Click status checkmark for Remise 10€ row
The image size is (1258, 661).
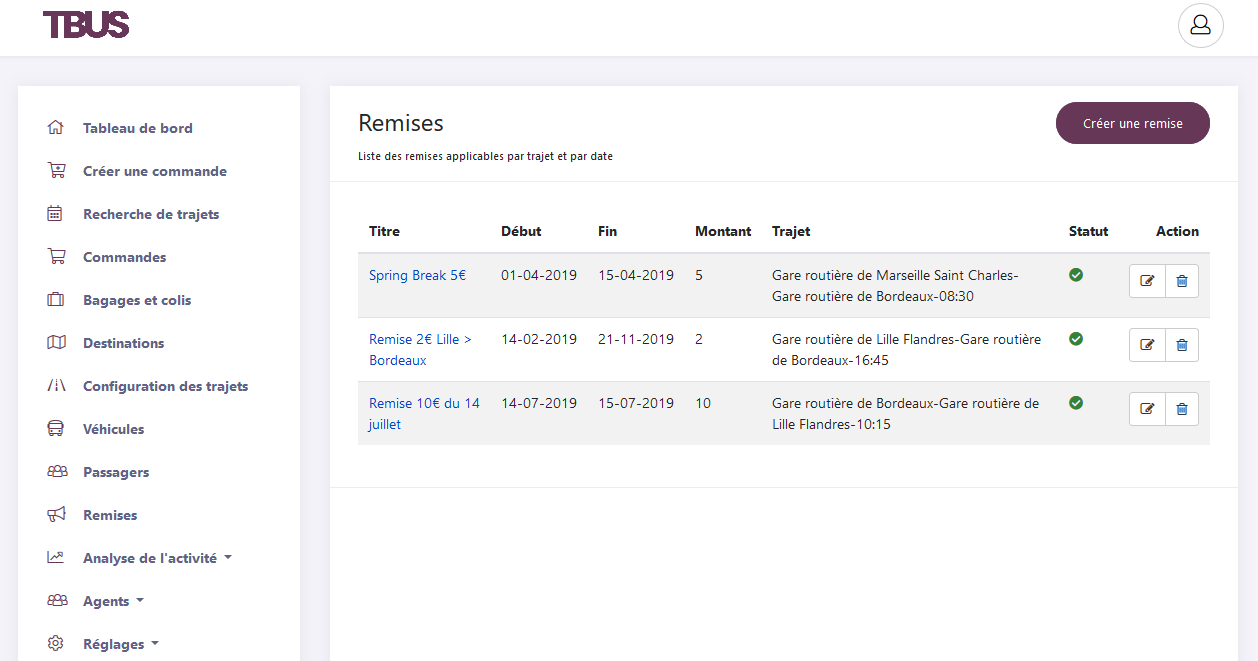click(1076, 403)
